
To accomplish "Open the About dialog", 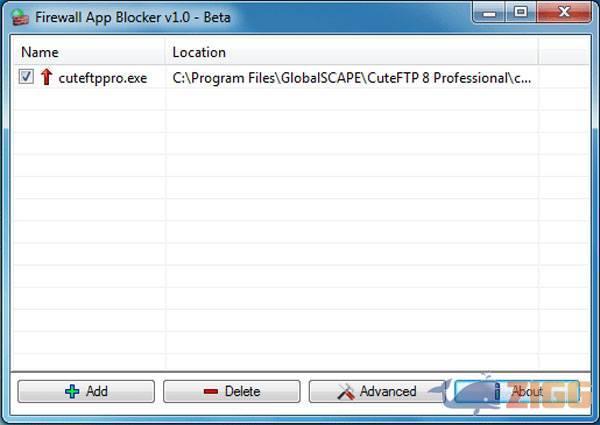I will click(517, 391).
